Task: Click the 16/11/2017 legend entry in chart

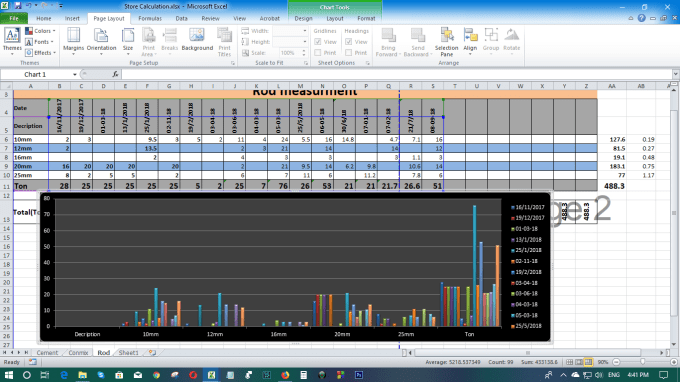Action: (527, 207)
